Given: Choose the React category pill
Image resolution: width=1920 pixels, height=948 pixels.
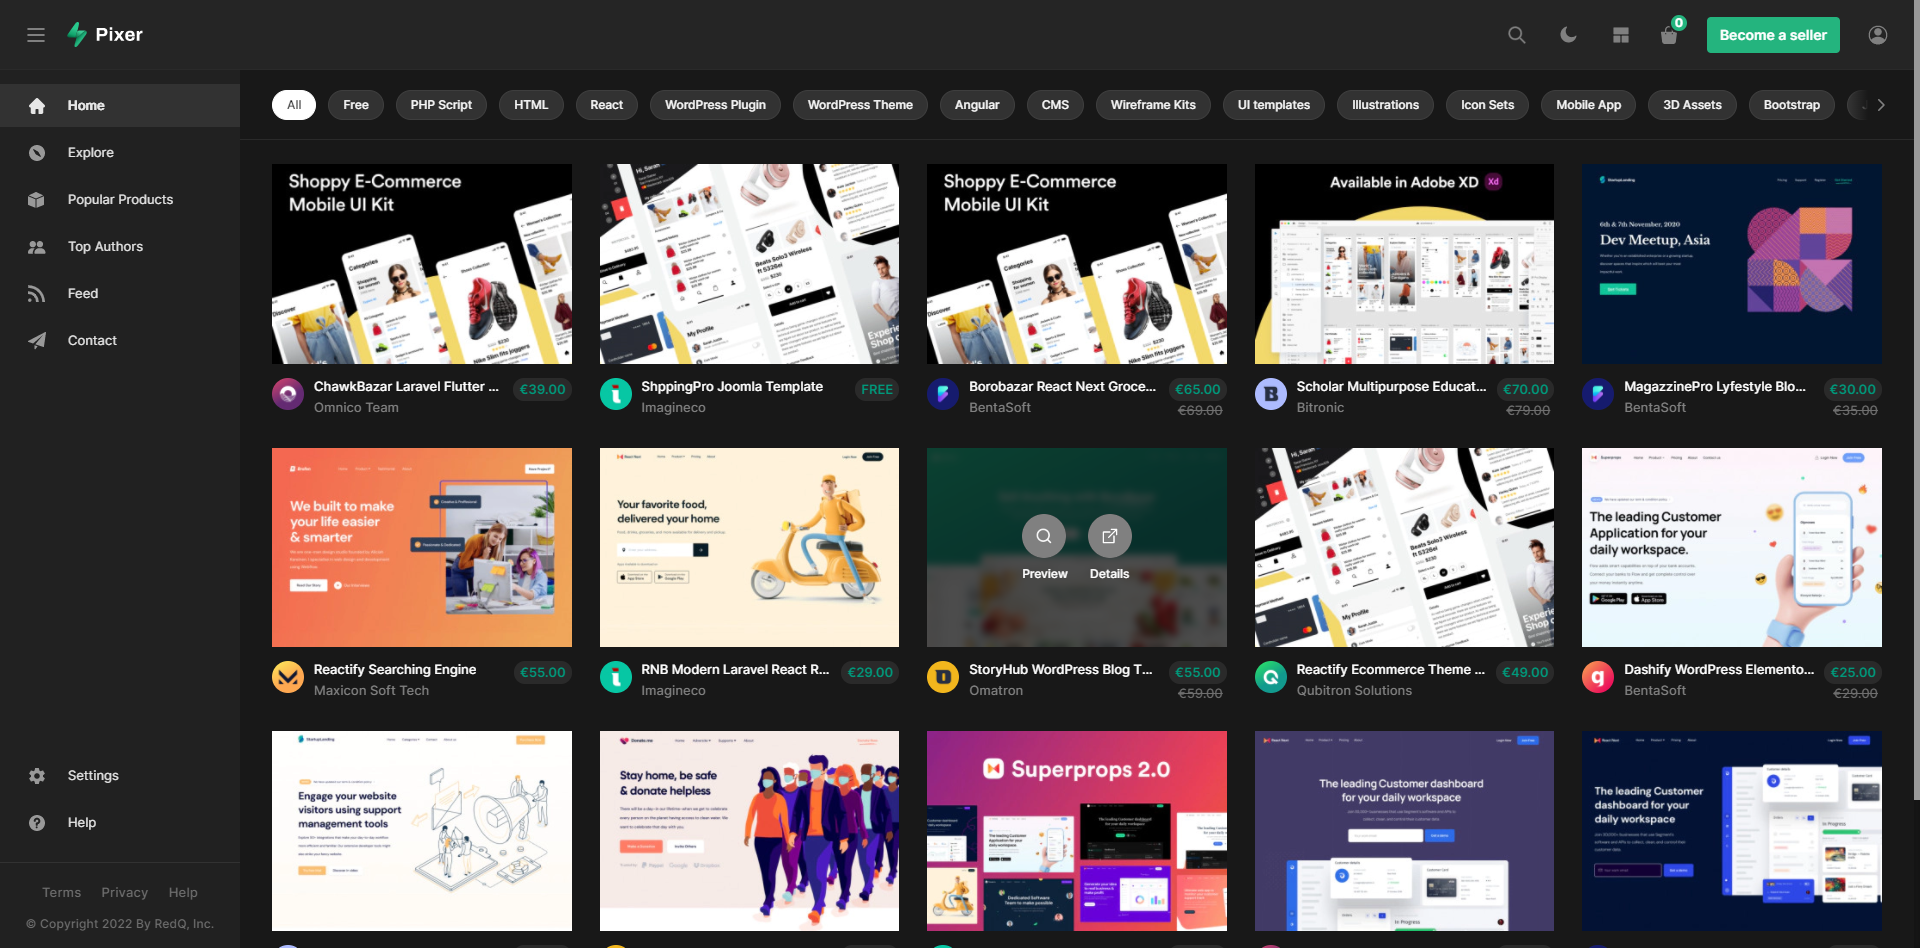Looking at the screenshot, I should [x=606, y=105].
